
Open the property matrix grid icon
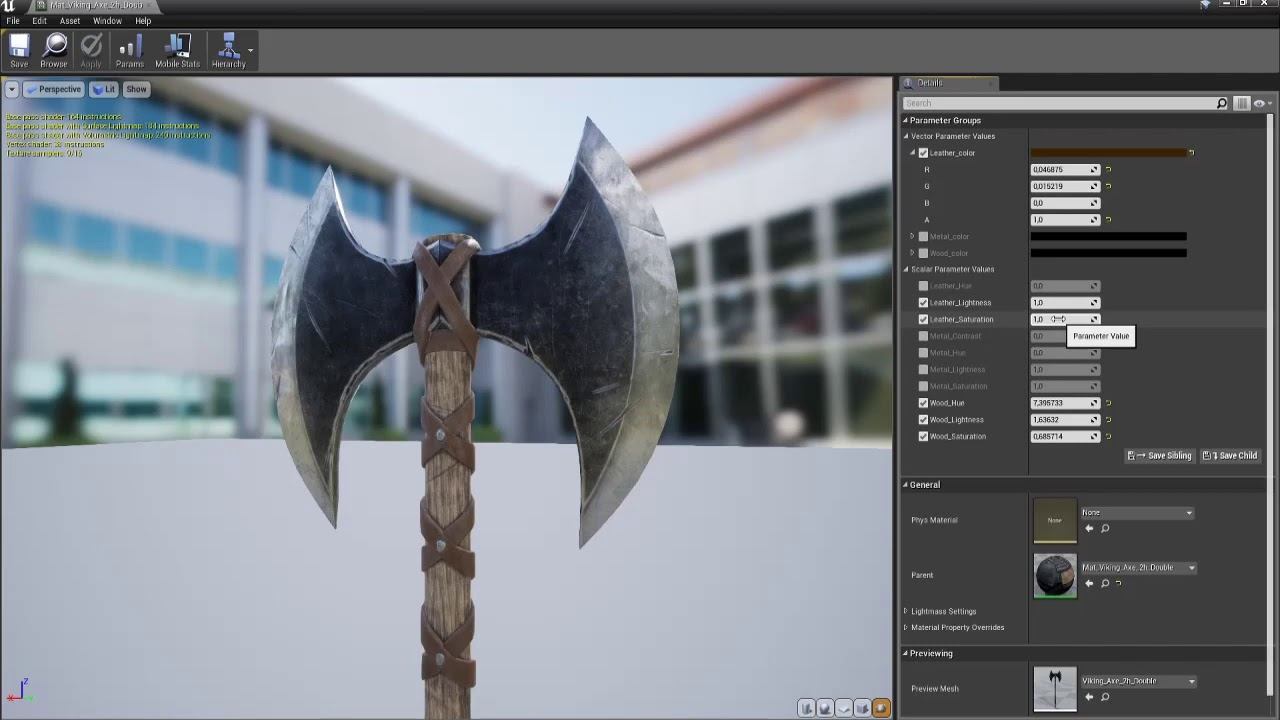pyautogui.click(x=1242, y=103)
